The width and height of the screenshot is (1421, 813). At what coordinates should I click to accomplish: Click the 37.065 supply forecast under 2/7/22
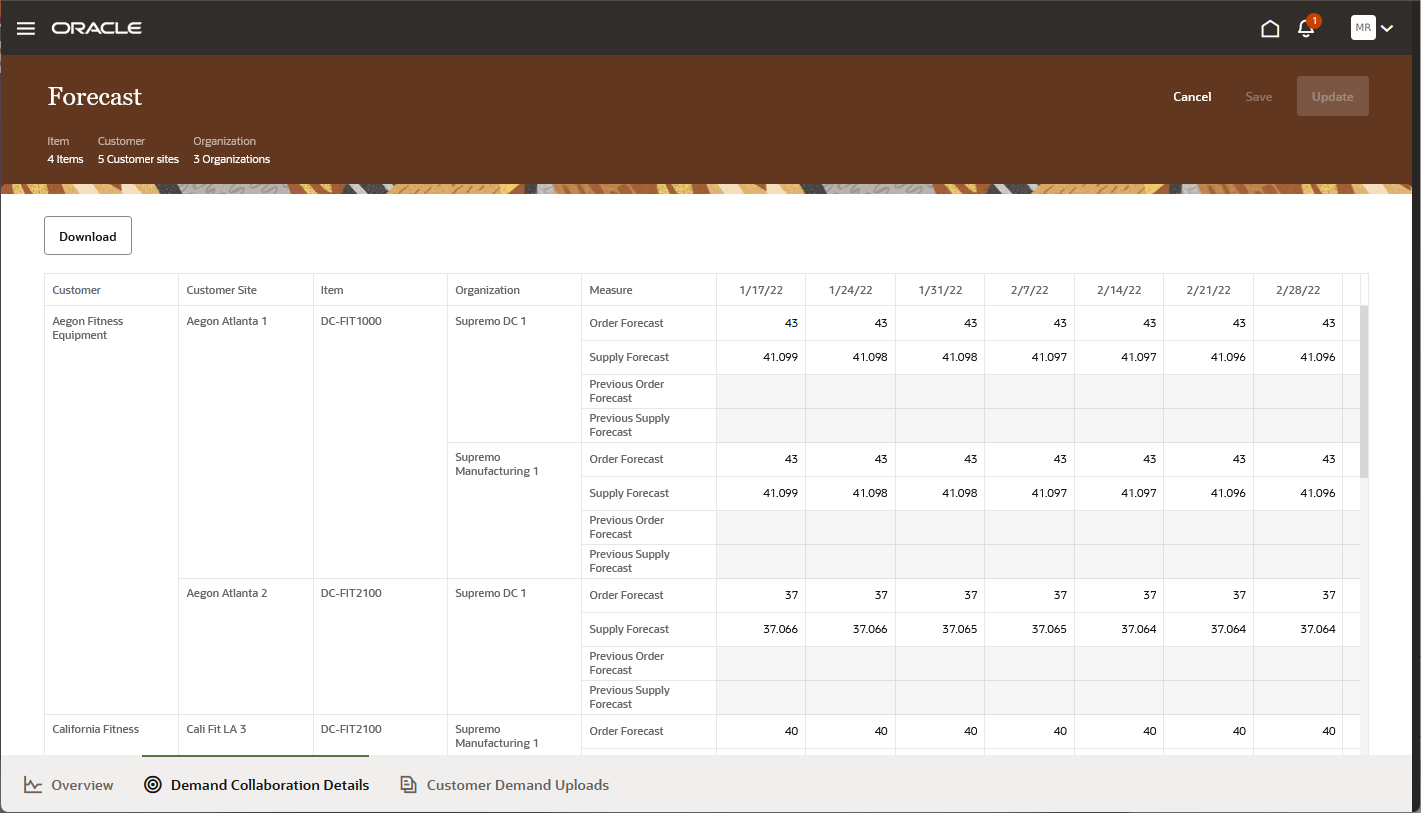pyautogui.click(x=1030, y=629)
